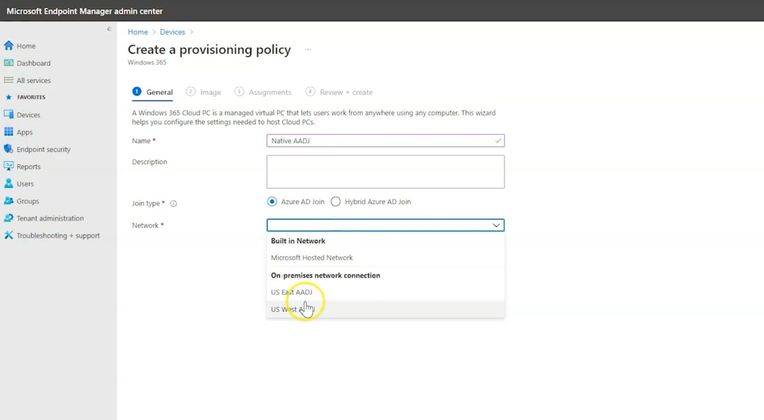
Task: Click the 'Create a provisioning policy' title
Action: point(209,50)
